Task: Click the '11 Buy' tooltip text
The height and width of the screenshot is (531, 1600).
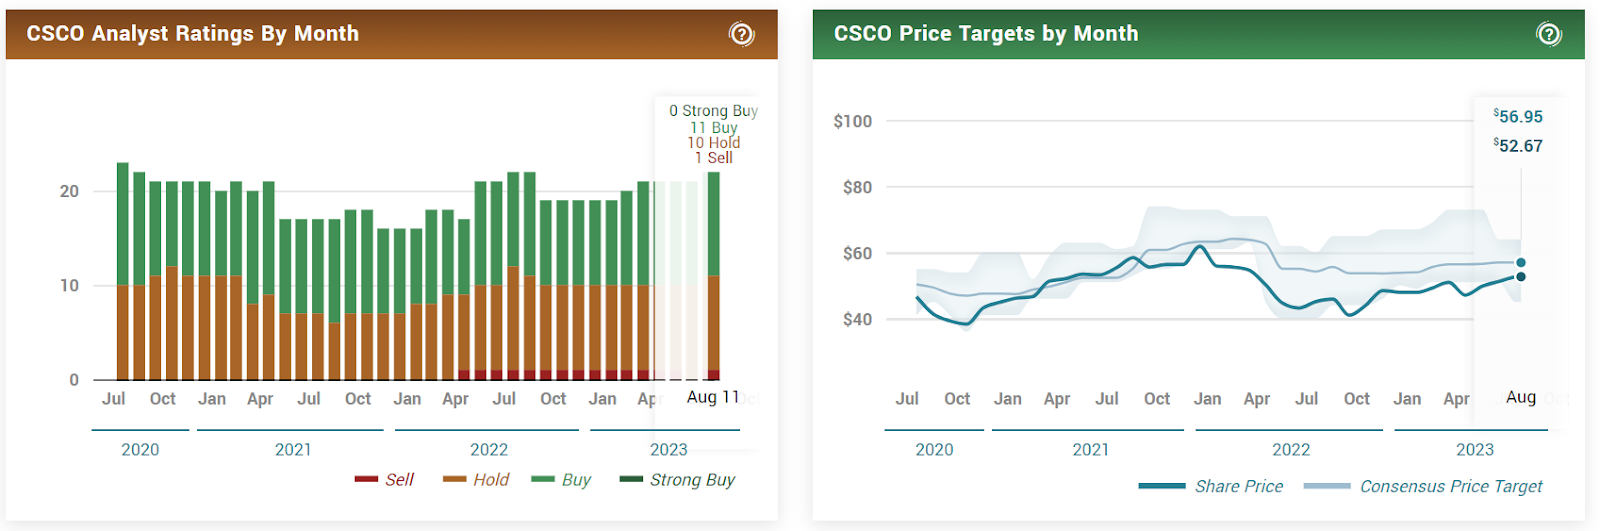Action: tap(714, 127)
